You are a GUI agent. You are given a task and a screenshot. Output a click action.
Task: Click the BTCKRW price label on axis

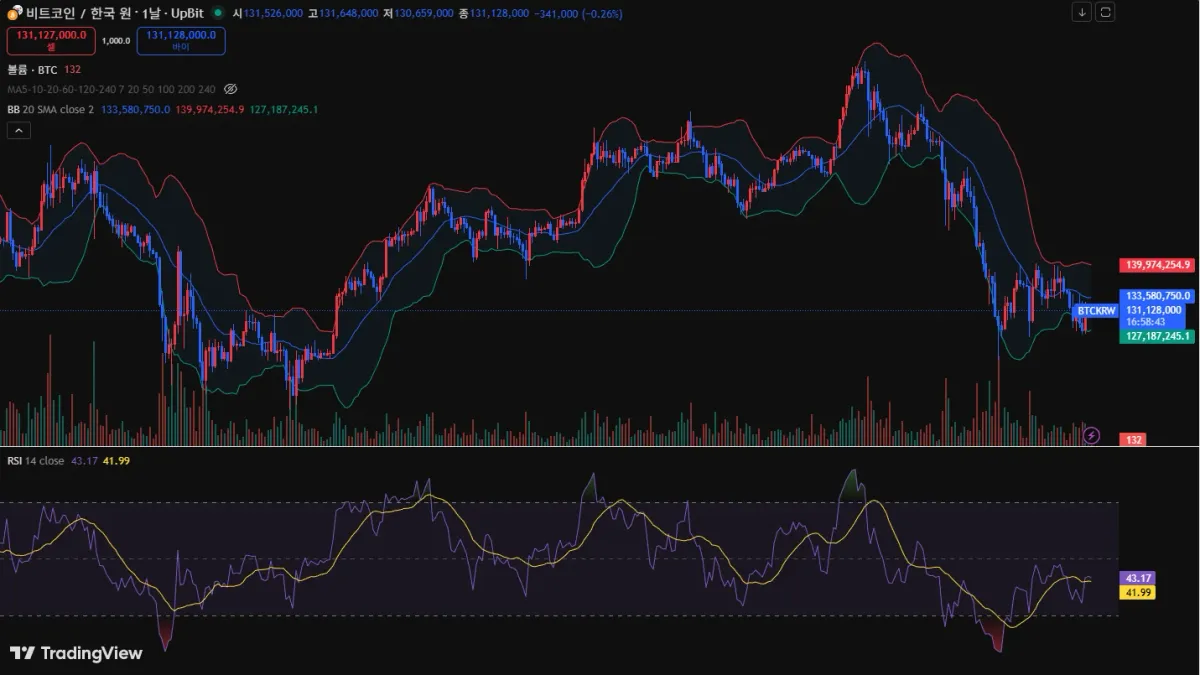pyautogui.click(x=1096, y=311)
